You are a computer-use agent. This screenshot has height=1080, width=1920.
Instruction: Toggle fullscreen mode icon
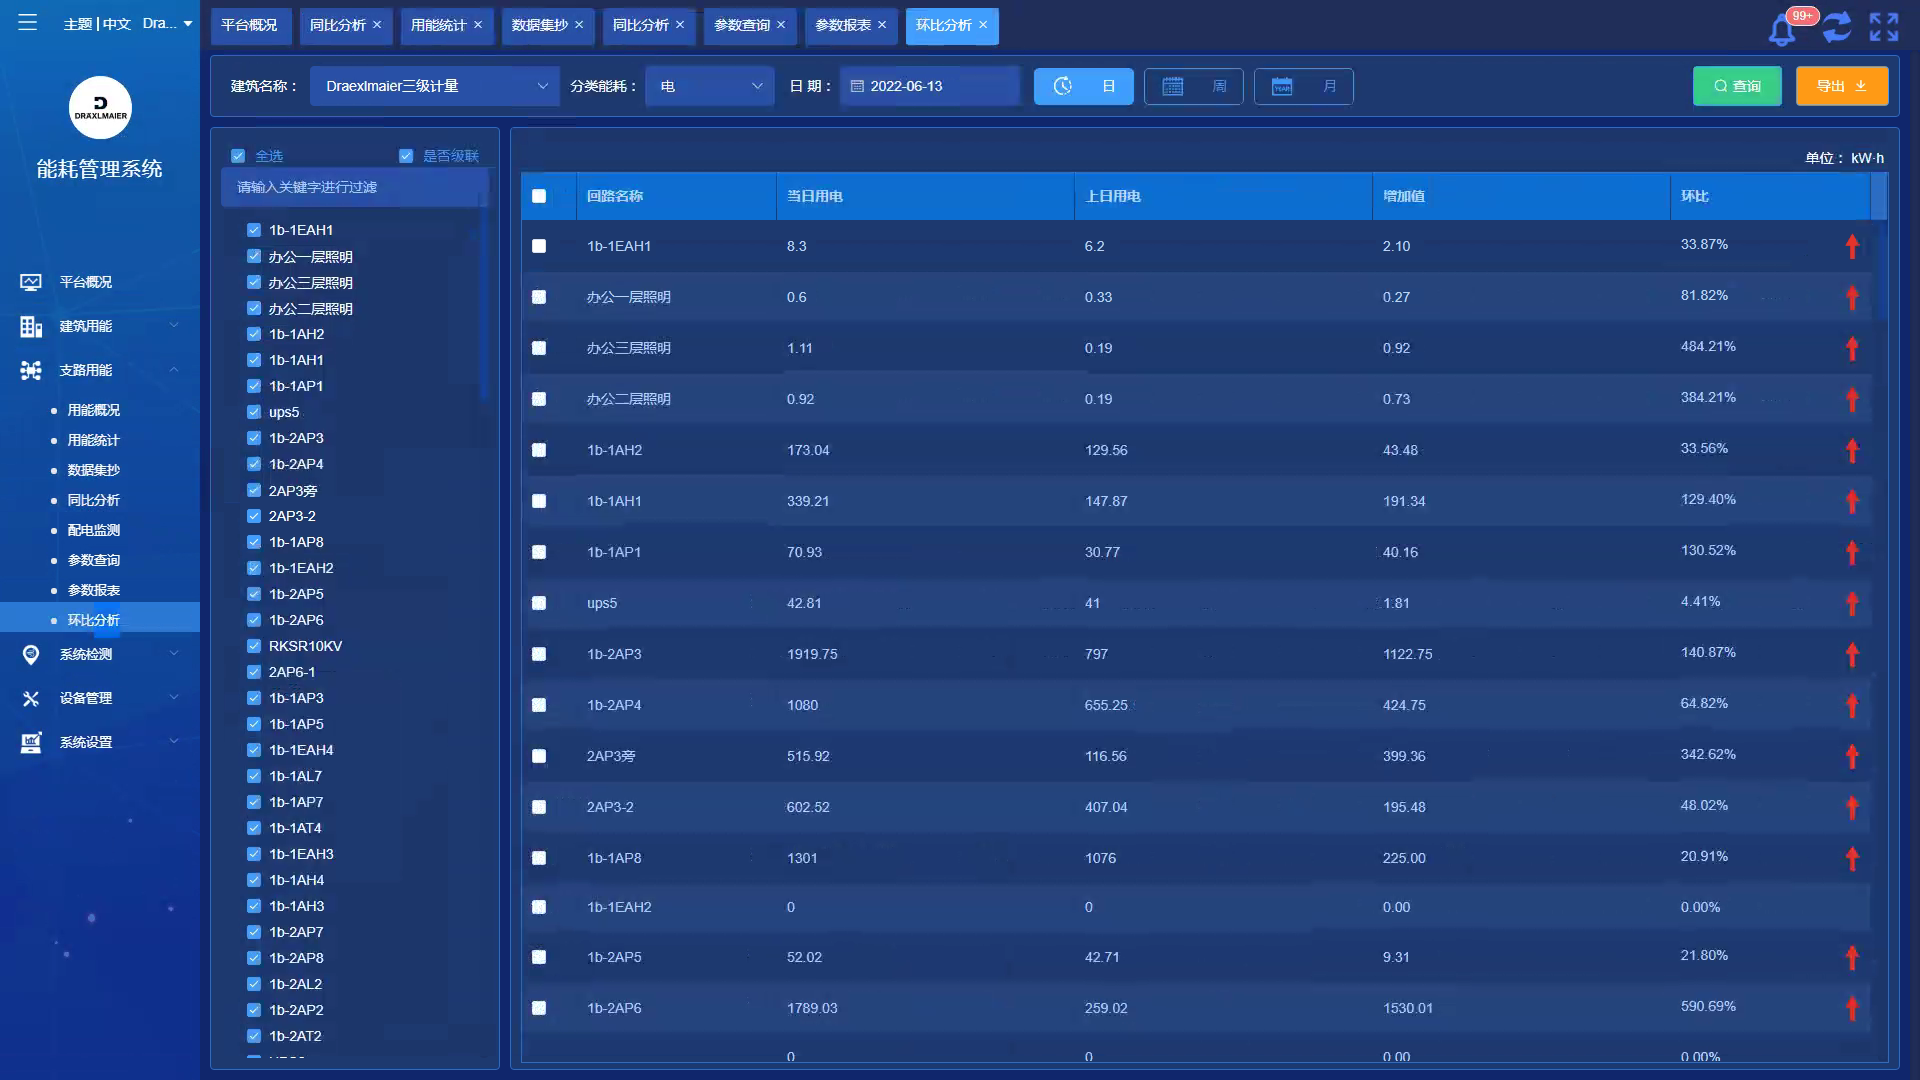1883,27
